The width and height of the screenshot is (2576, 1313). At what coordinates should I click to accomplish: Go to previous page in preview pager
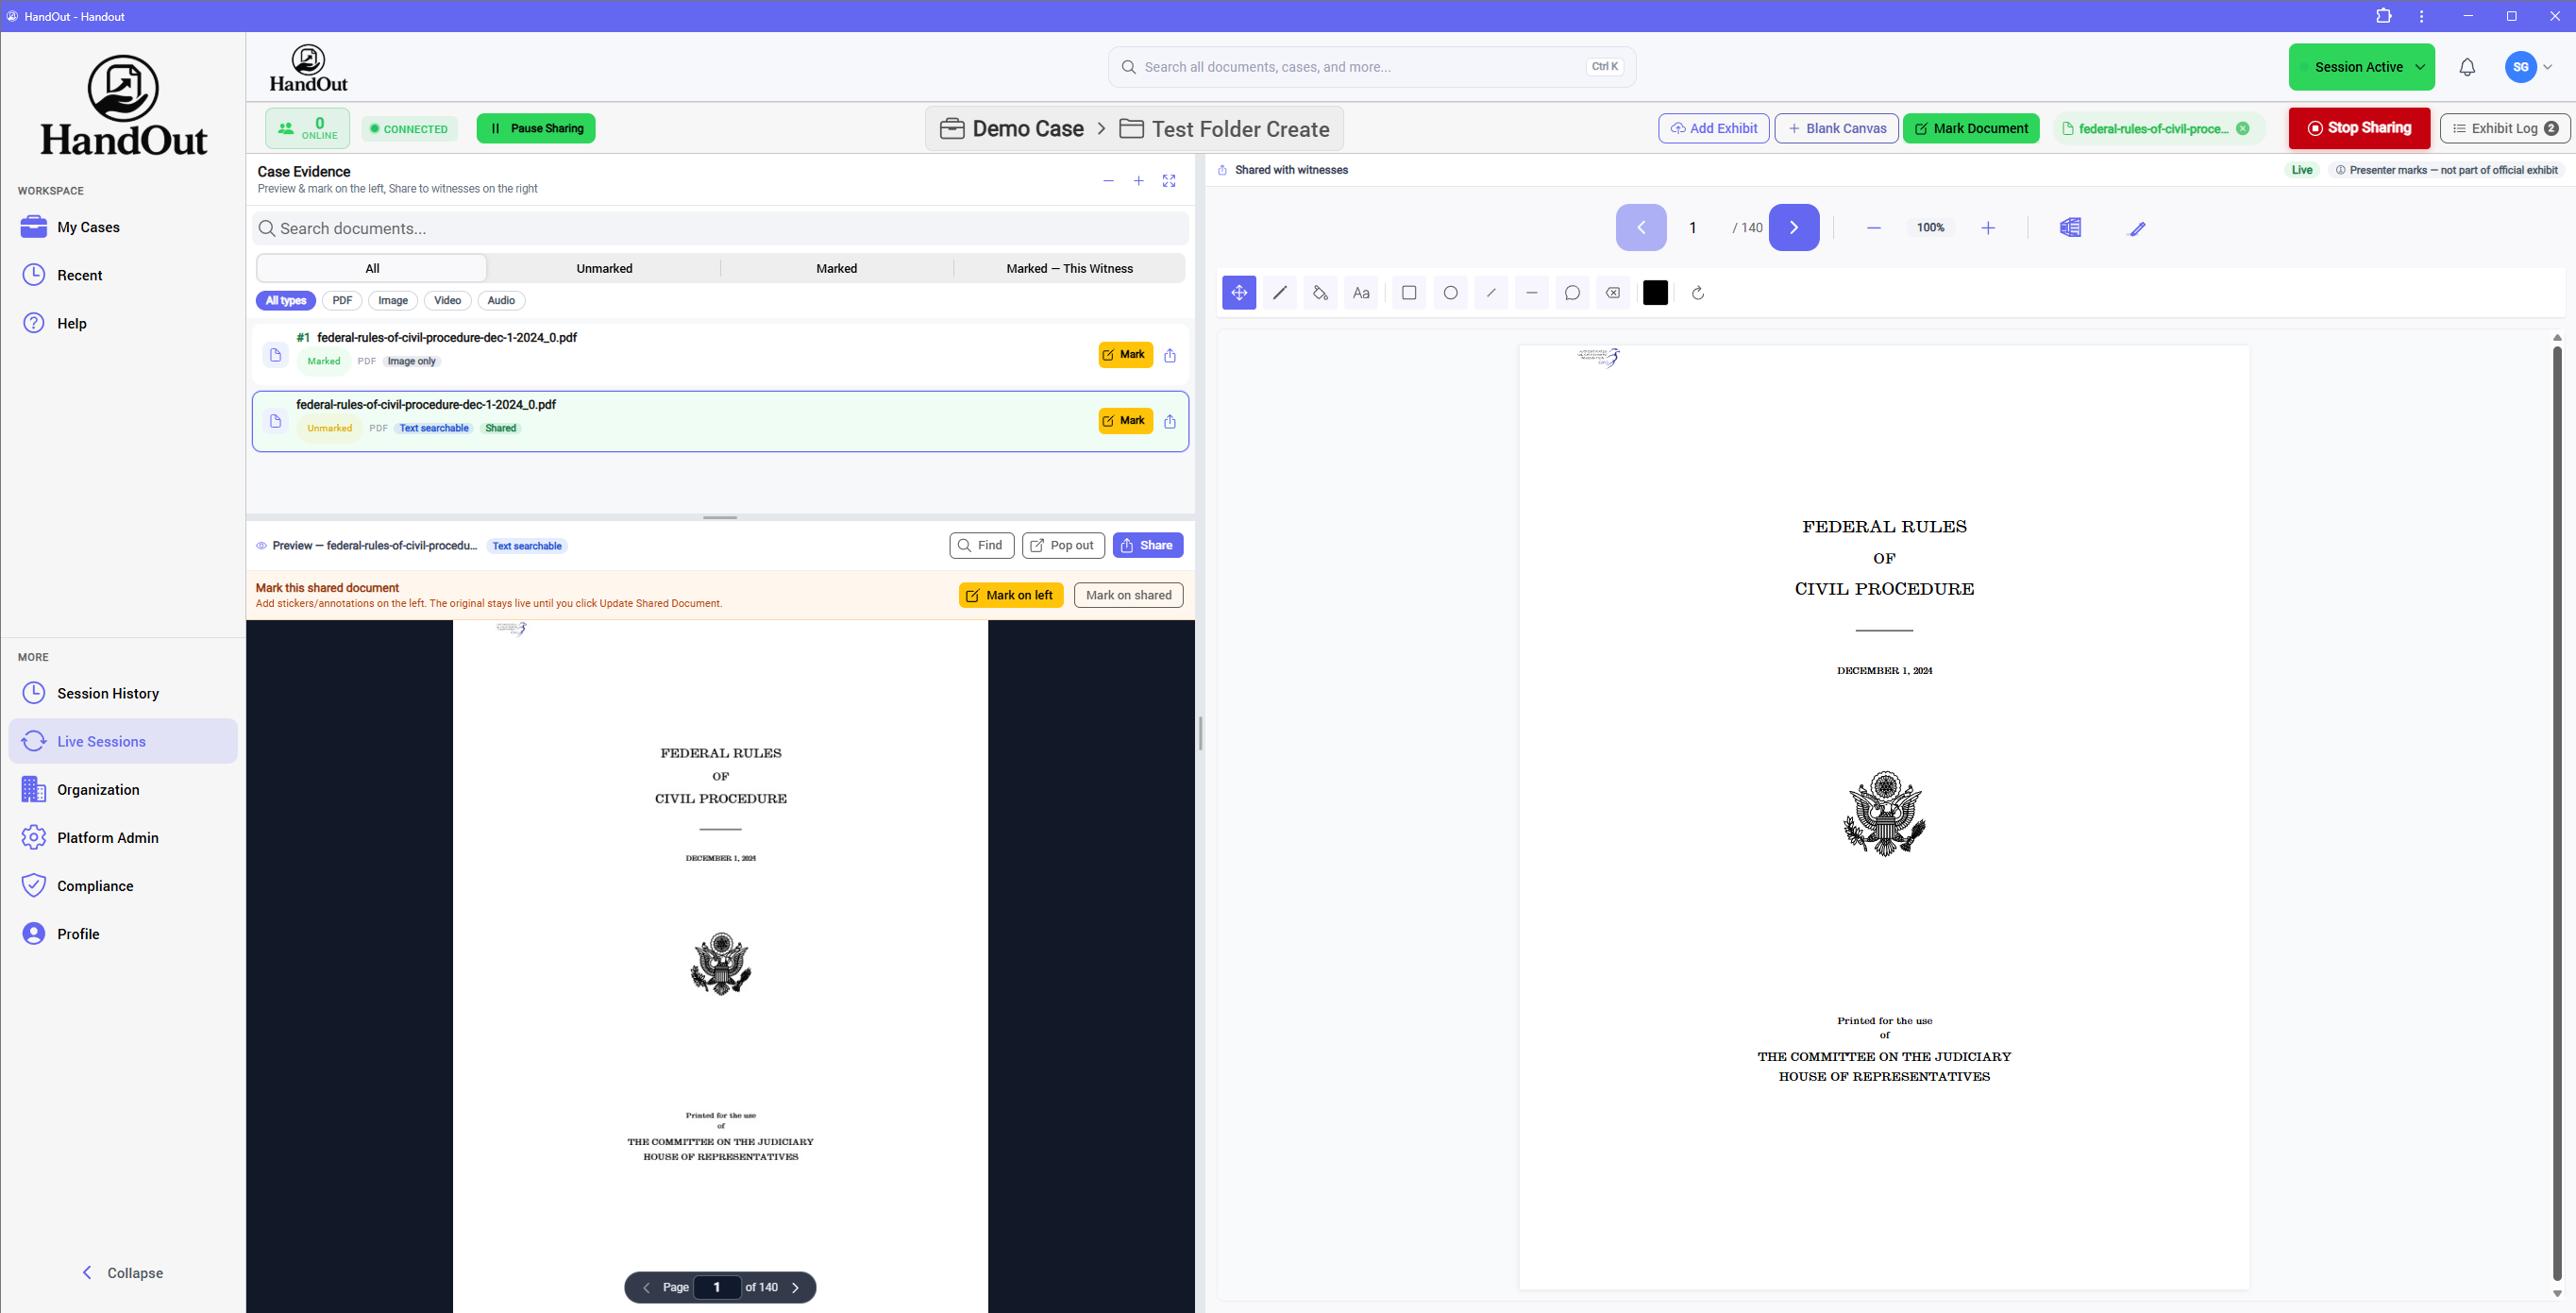(x=646, y=1288)
